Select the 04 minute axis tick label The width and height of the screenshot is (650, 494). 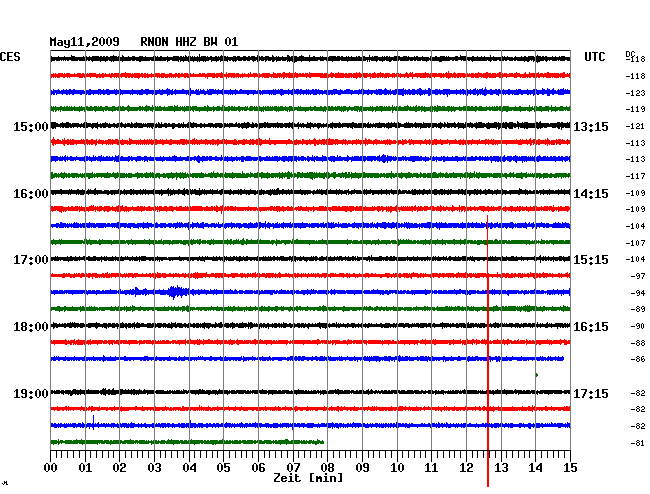tap(189, 467)
